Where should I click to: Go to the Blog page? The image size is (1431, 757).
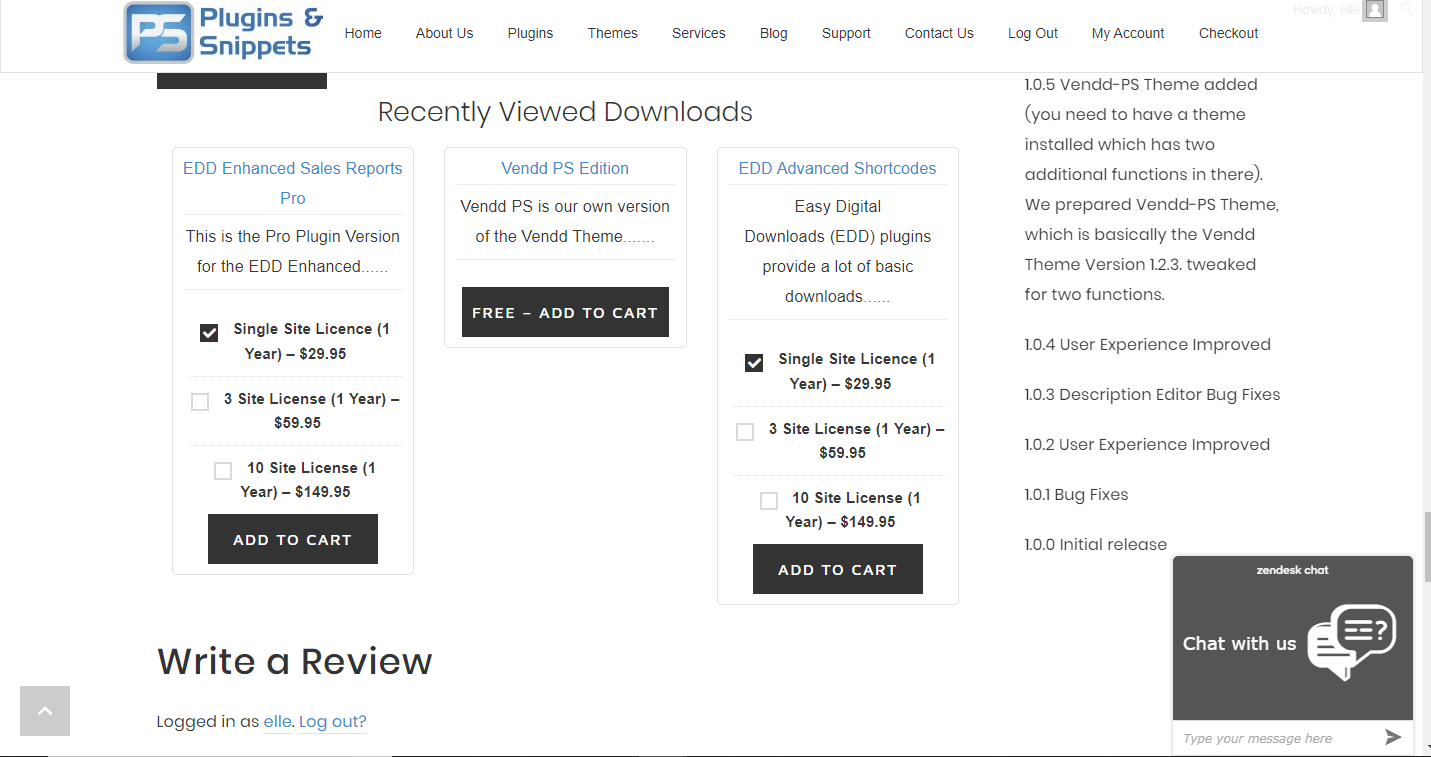774,33
